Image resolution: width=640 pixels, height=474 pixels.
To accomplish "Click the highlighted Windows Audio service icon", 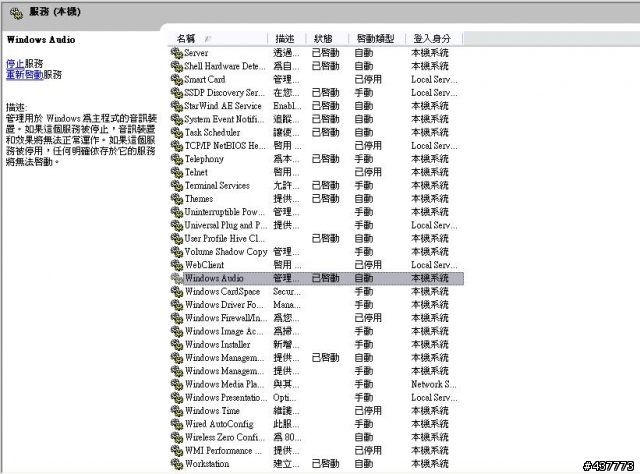I will pos(176,278).
